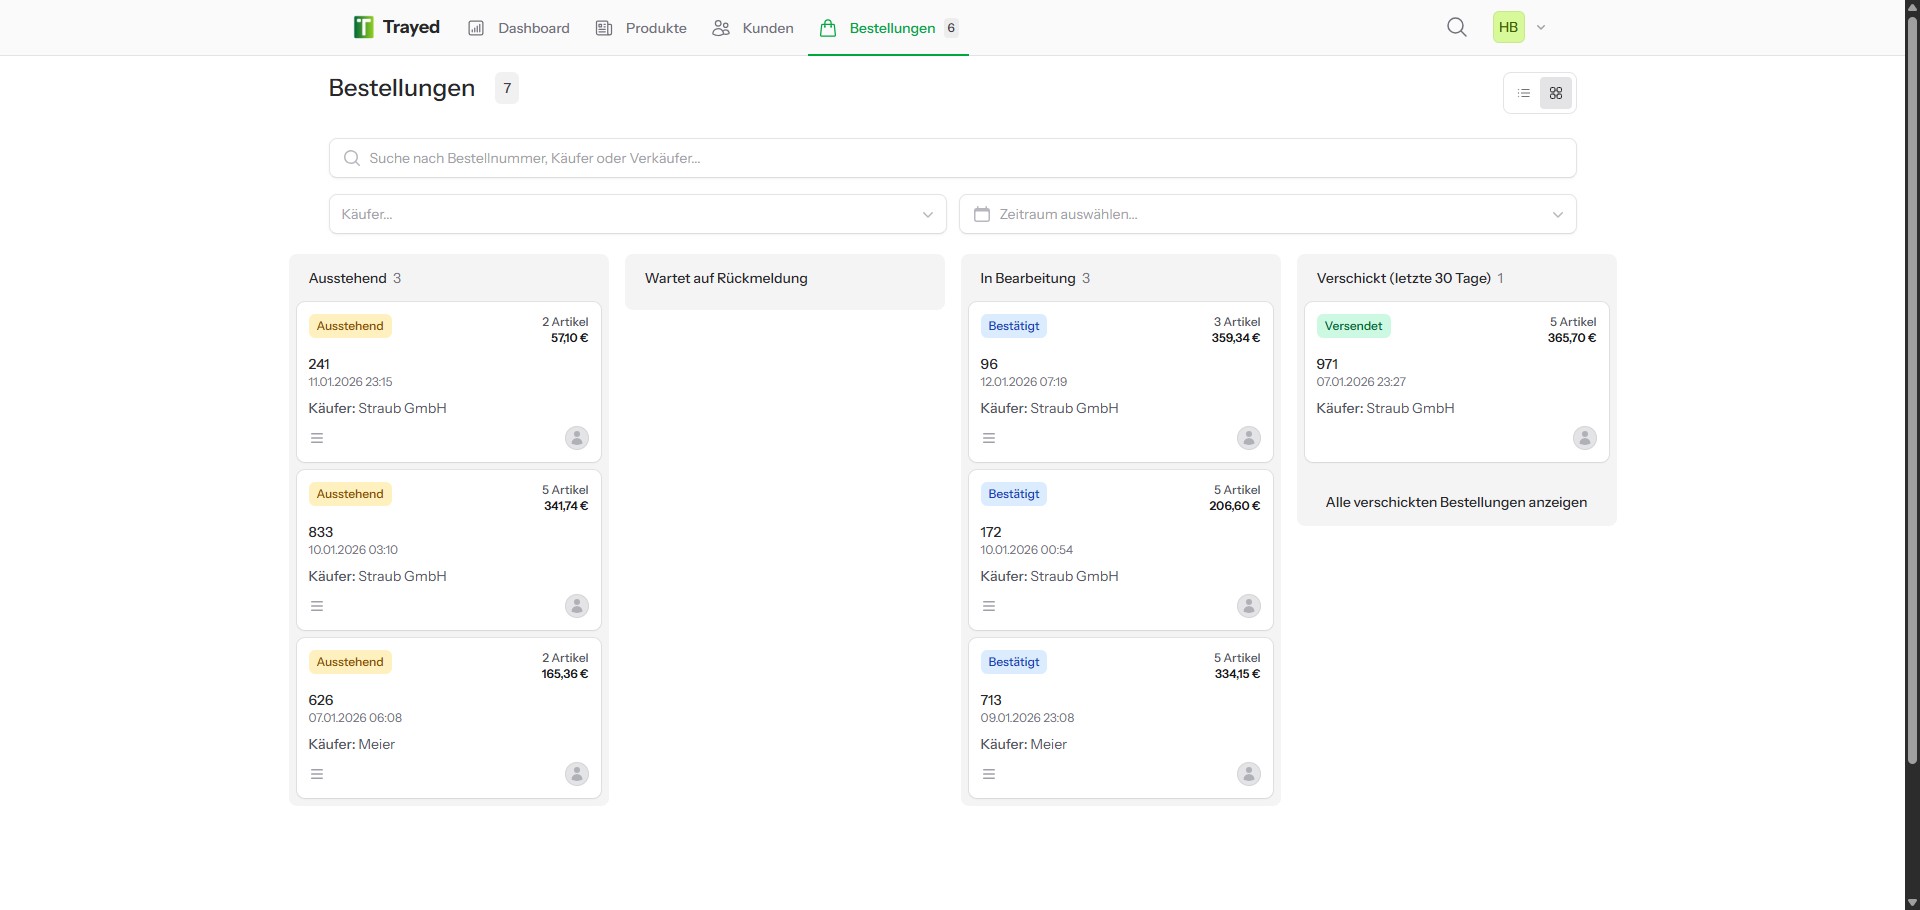Open order 172 card
The height and width of the screenshot is (910, 1920).
[1120, 549]
